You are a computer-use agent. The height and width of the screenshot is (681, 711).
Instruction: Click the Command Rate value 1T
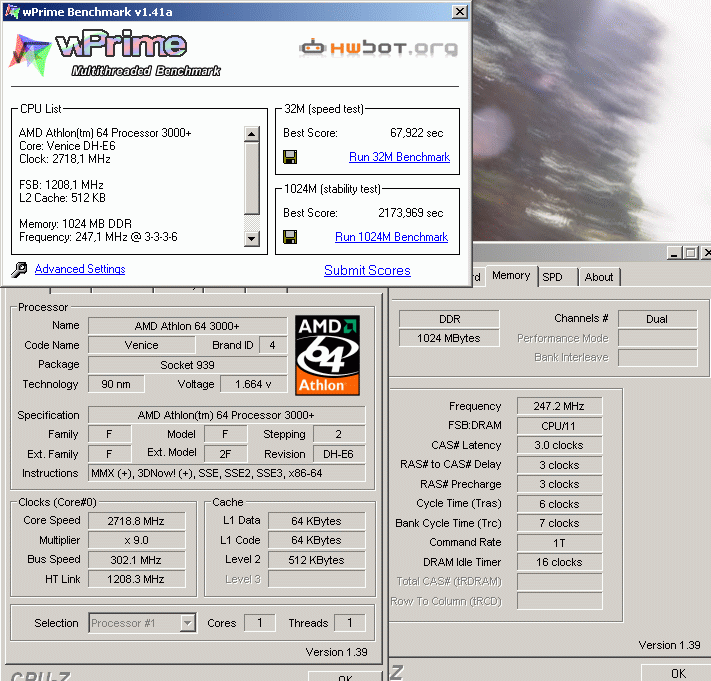coord(559,543)
